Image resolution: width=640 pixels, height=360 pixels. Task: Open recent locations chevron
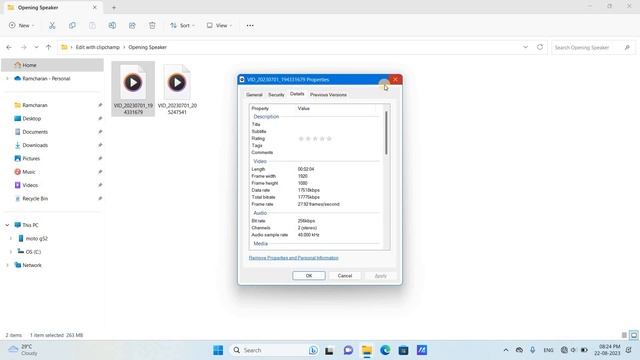(36, 47)
